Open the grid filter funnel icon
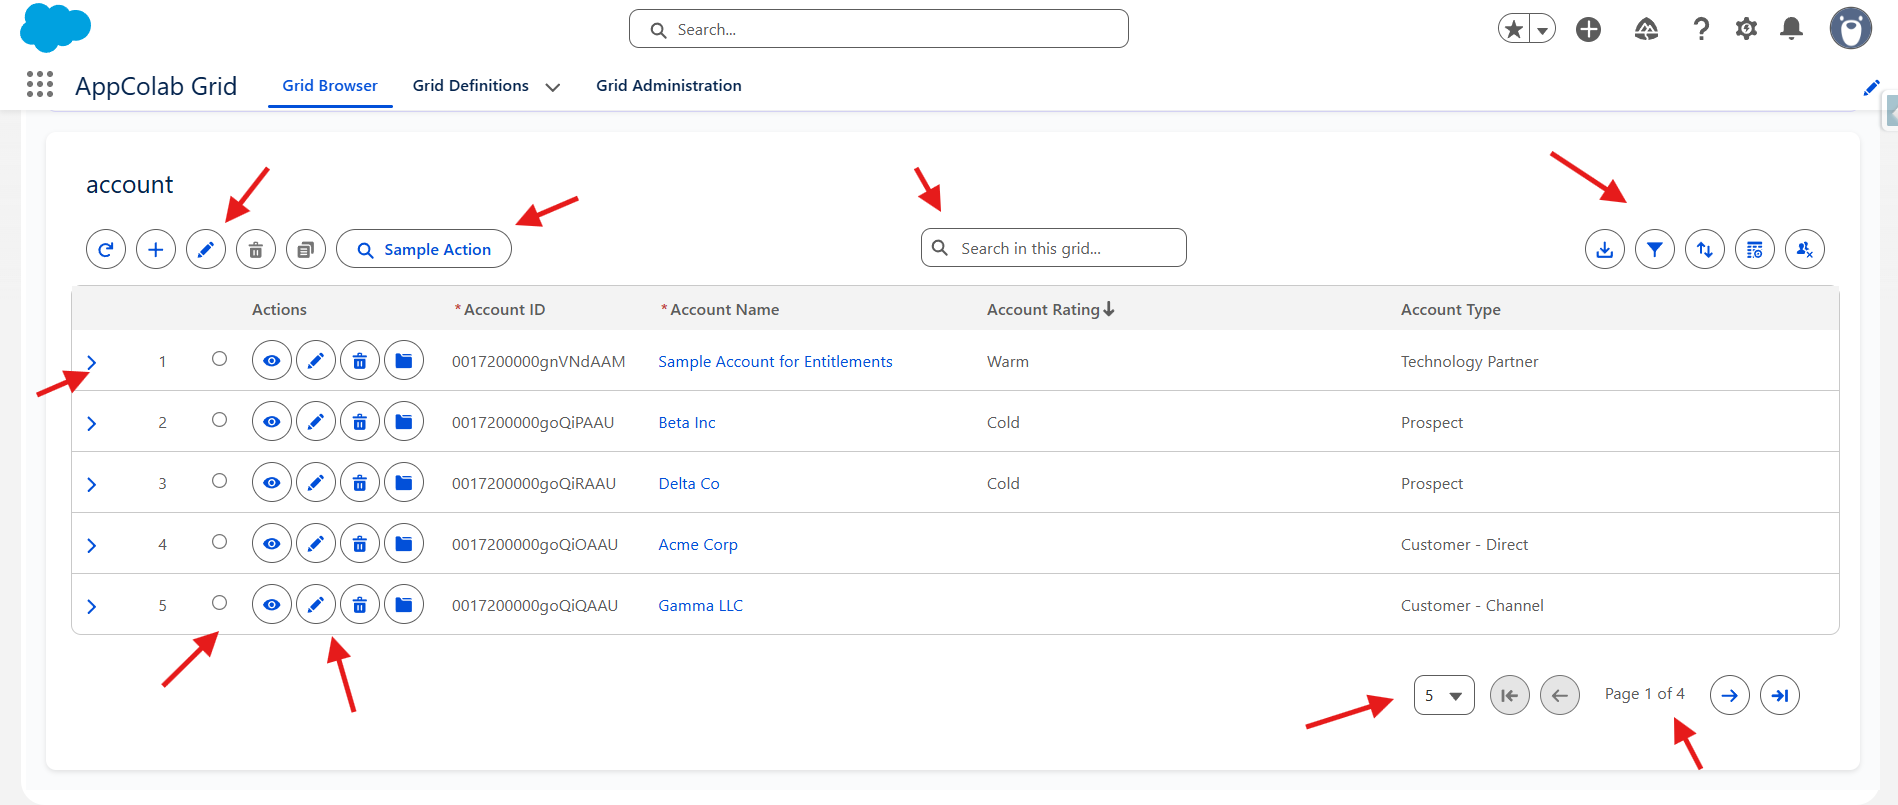This screenshot has height=805, width=1898. point(1655,249)
